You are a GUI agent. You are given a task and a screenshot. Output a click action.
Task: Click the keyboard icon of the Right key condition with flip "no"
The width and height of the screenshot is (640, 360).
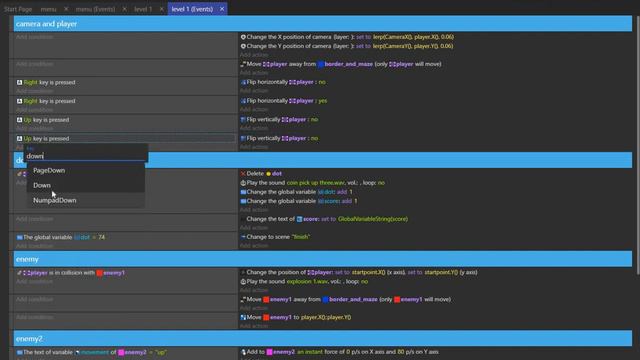pyautogui.click(x=19, y=82)
